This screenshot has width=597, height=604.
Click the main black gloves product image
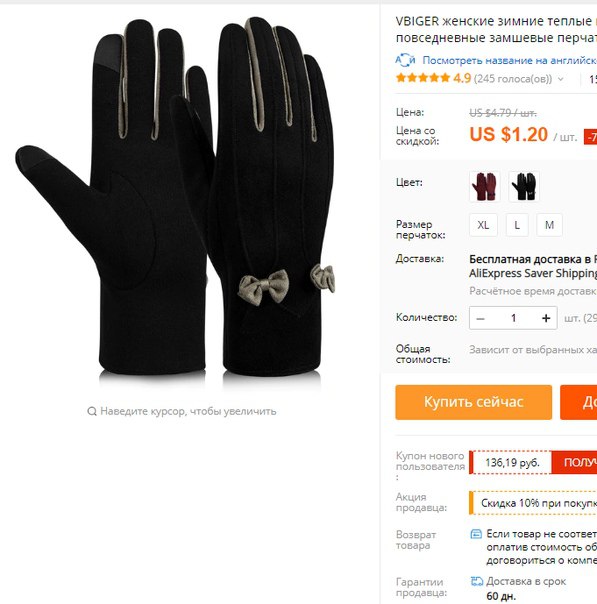175,196
